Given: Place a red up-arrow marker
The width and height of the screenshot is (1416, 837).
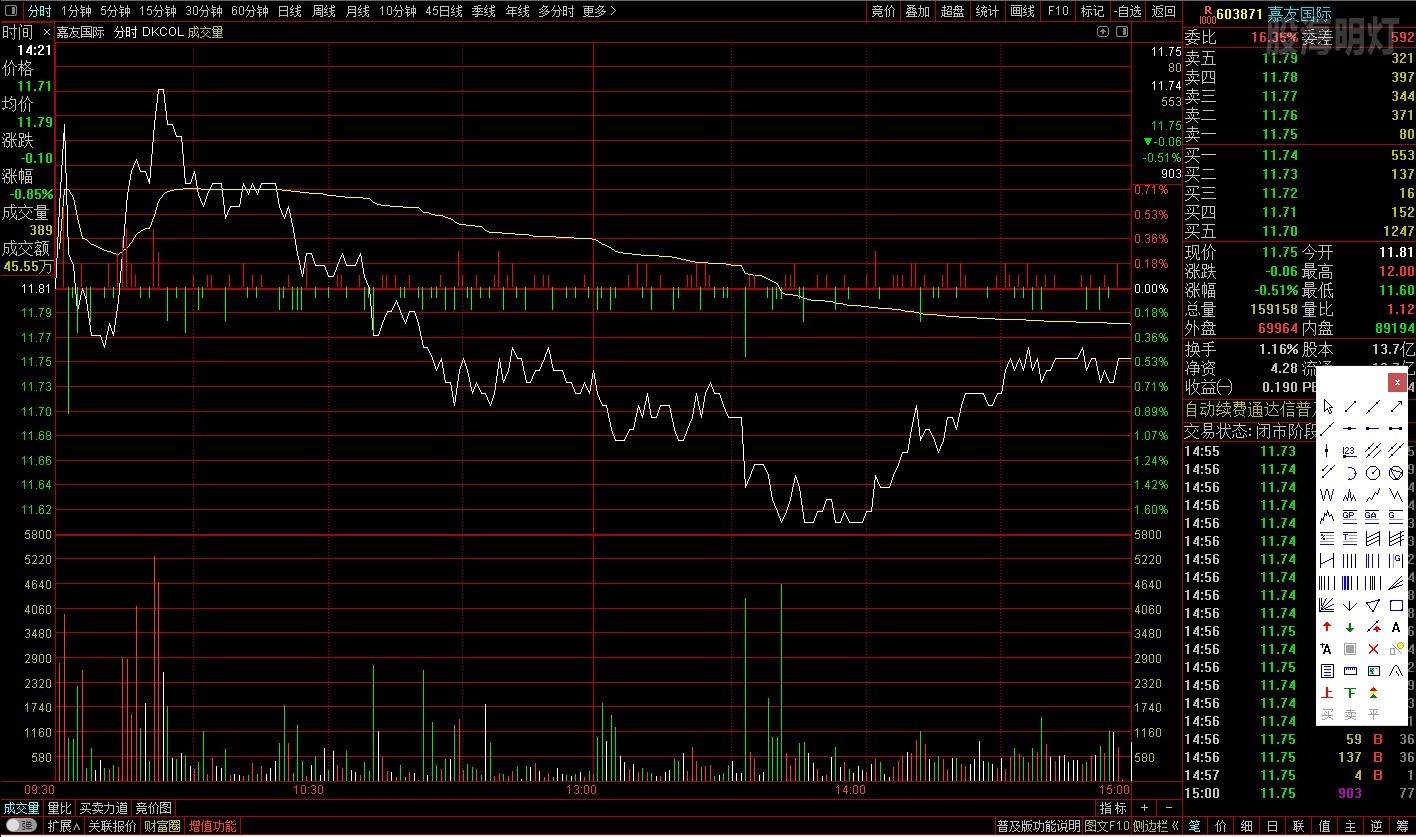Looking at the screenshot, I should pyautogui.click(x=1328, y=627).
